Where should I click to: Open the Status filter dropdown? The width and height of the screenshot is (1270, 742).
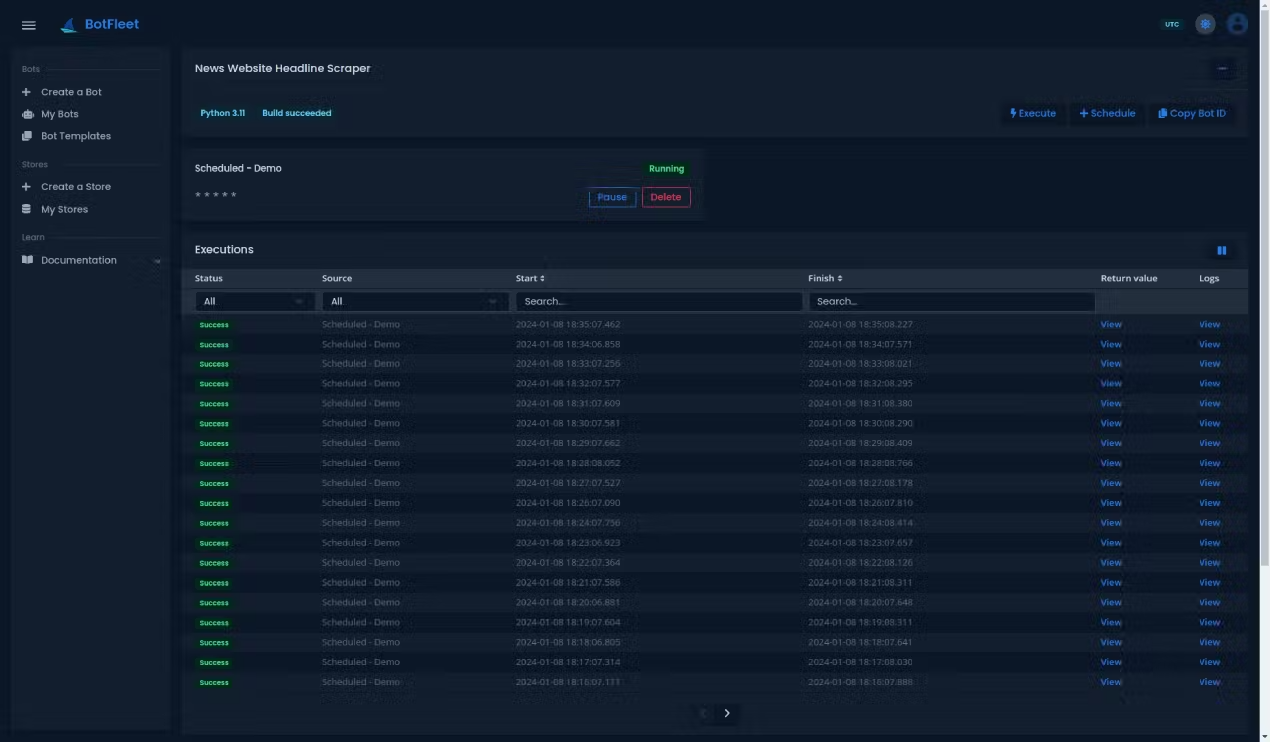[x=255, y=301]
